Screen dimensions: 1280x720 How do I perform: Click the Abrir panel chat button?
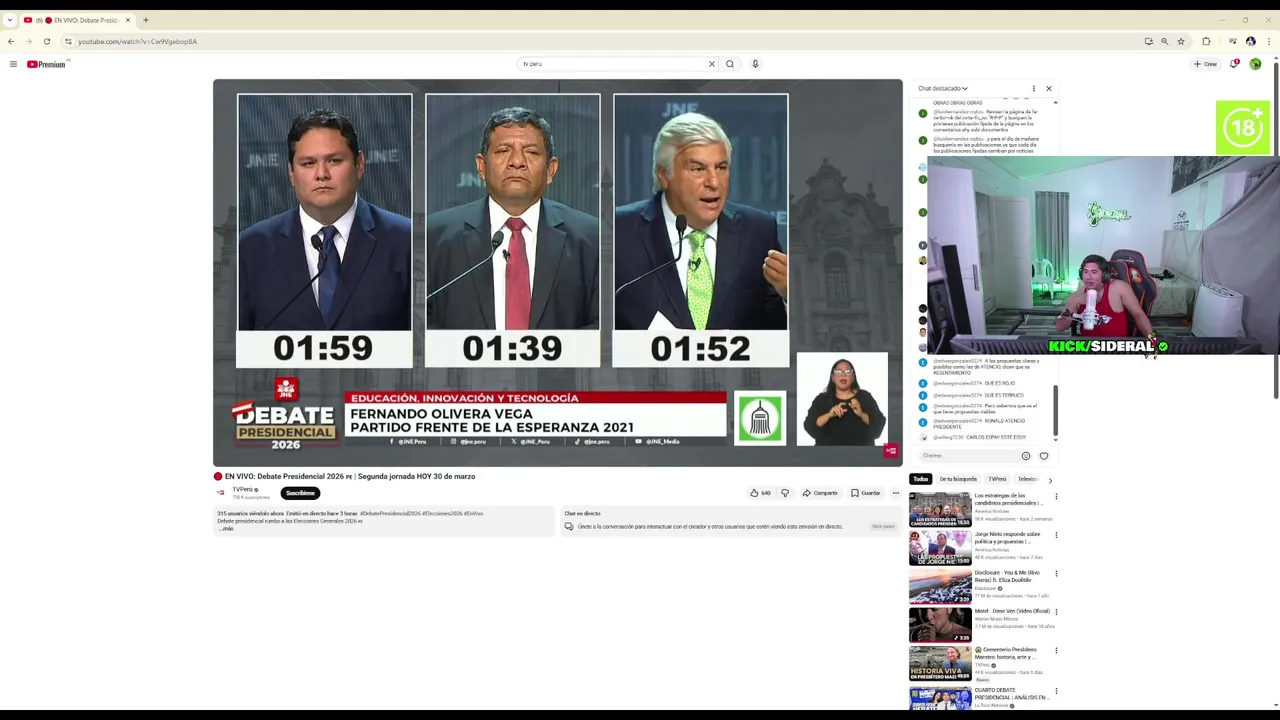(883, 526)
